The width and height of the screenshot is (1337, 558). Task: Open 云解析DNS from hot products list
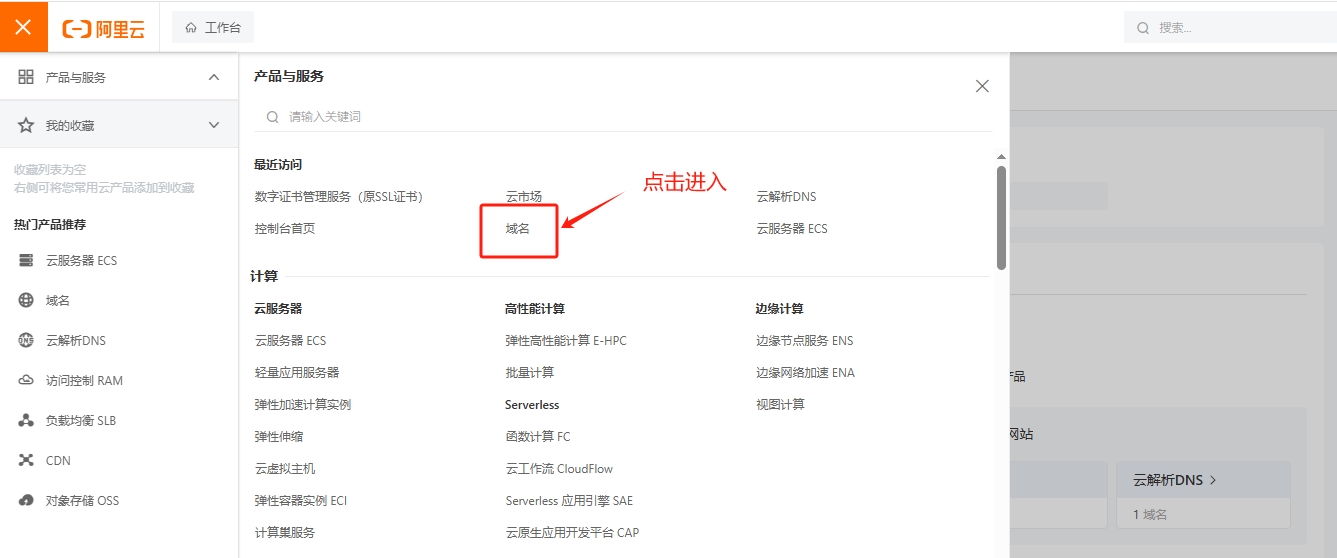76,340
